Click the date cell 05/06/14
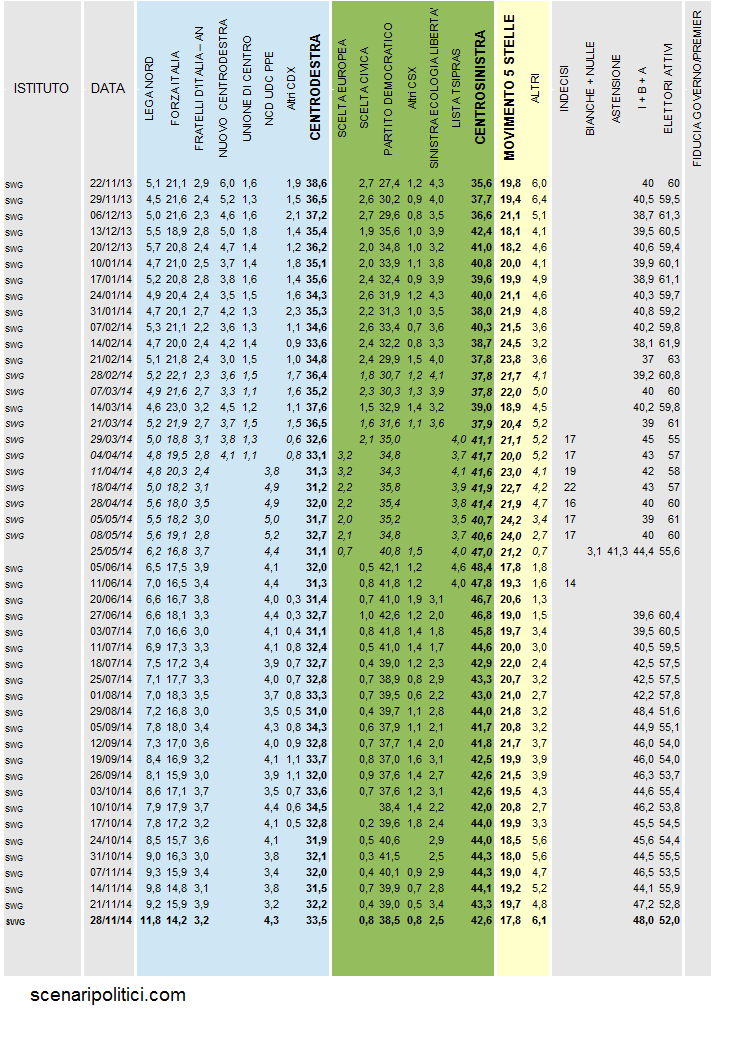The image size is (730, 1059). tap(111, 567)
